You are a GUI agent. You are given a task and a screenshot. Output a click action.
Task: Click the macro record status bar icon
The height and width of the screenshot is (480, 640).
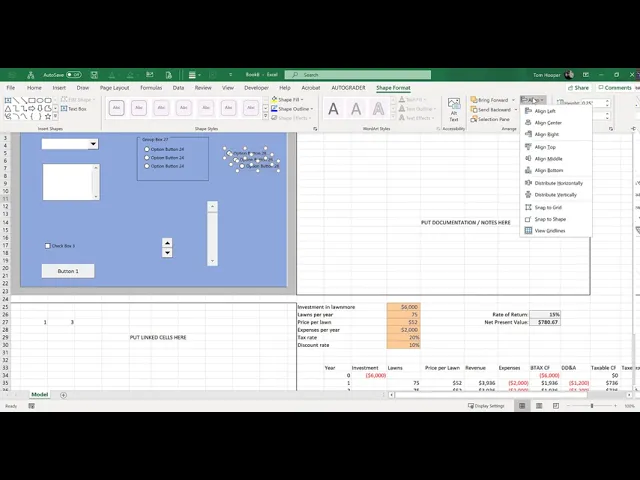pyautogui.click(x=31, y=406)
